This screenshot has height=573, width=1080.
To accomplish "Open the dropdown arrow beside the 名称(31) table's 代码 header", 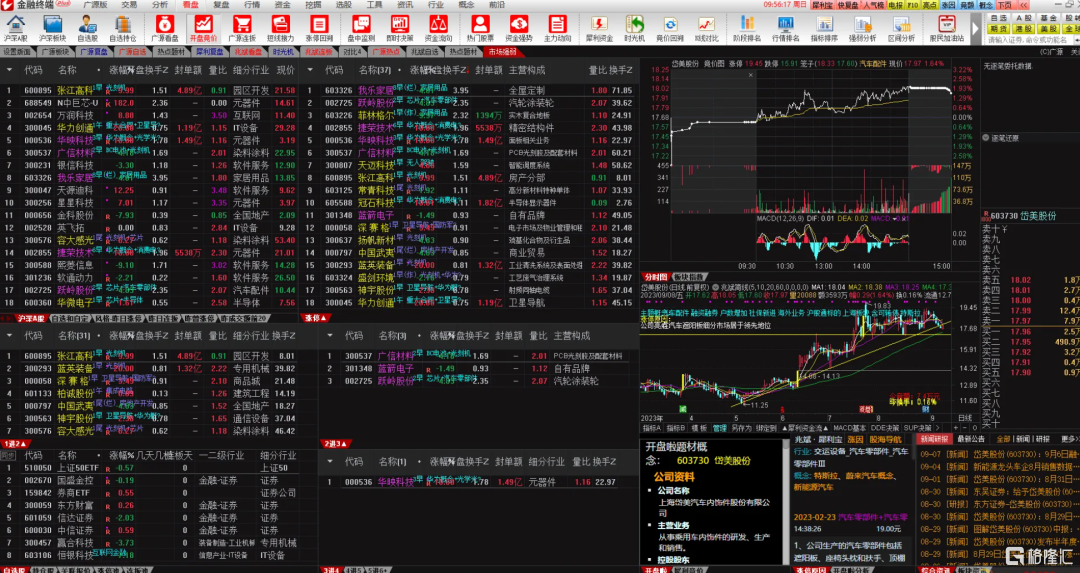I will [9, 336].
